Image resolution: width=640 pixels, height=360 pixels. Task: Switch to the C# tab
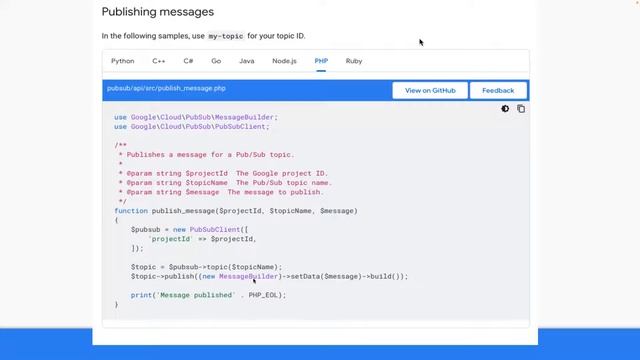[188, 61]
